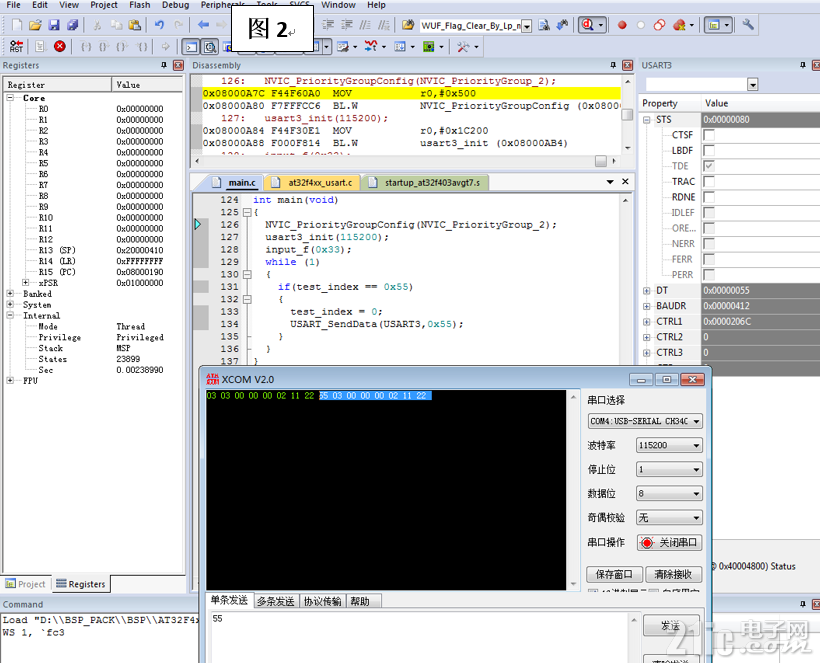Click the 保存窗口 button
The image size is (820, 663).
[x=614, y=574]
